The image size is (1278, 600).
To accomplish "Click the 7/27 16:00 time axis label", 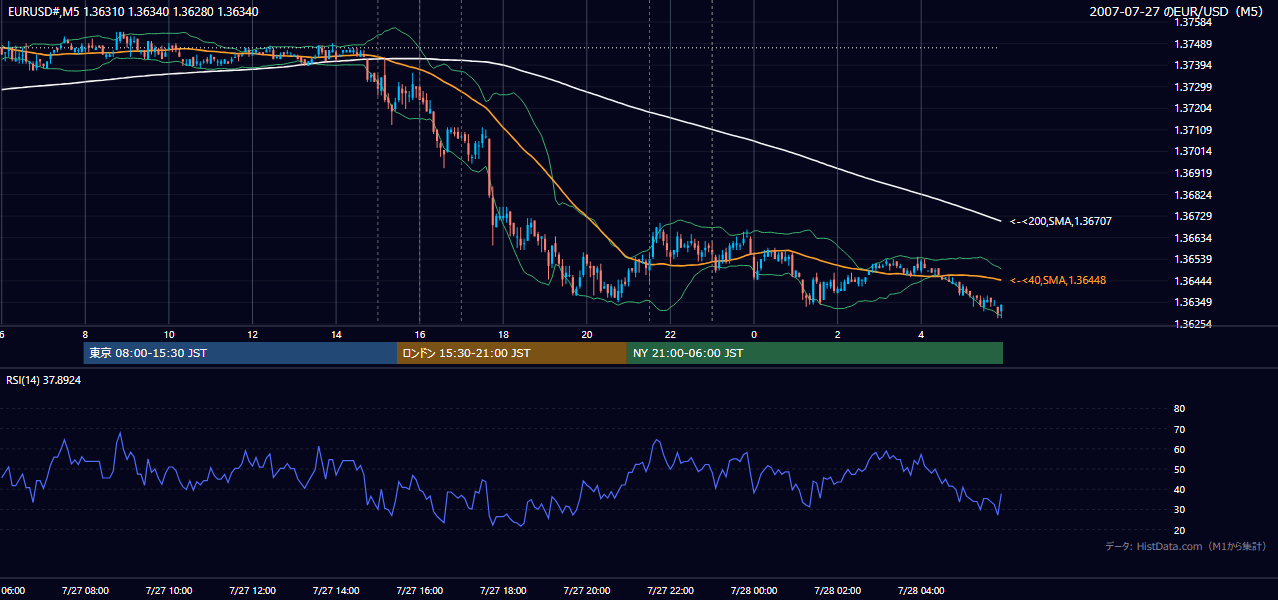I will (420, 590).
